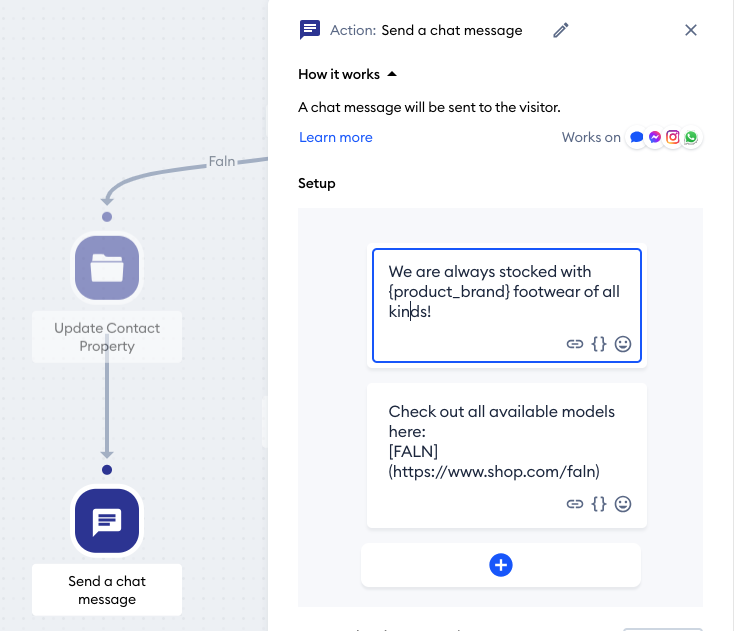Click the chat bubble icon beside Action title
The width and height of the screenshot is (734, 631).
point(310,30)
